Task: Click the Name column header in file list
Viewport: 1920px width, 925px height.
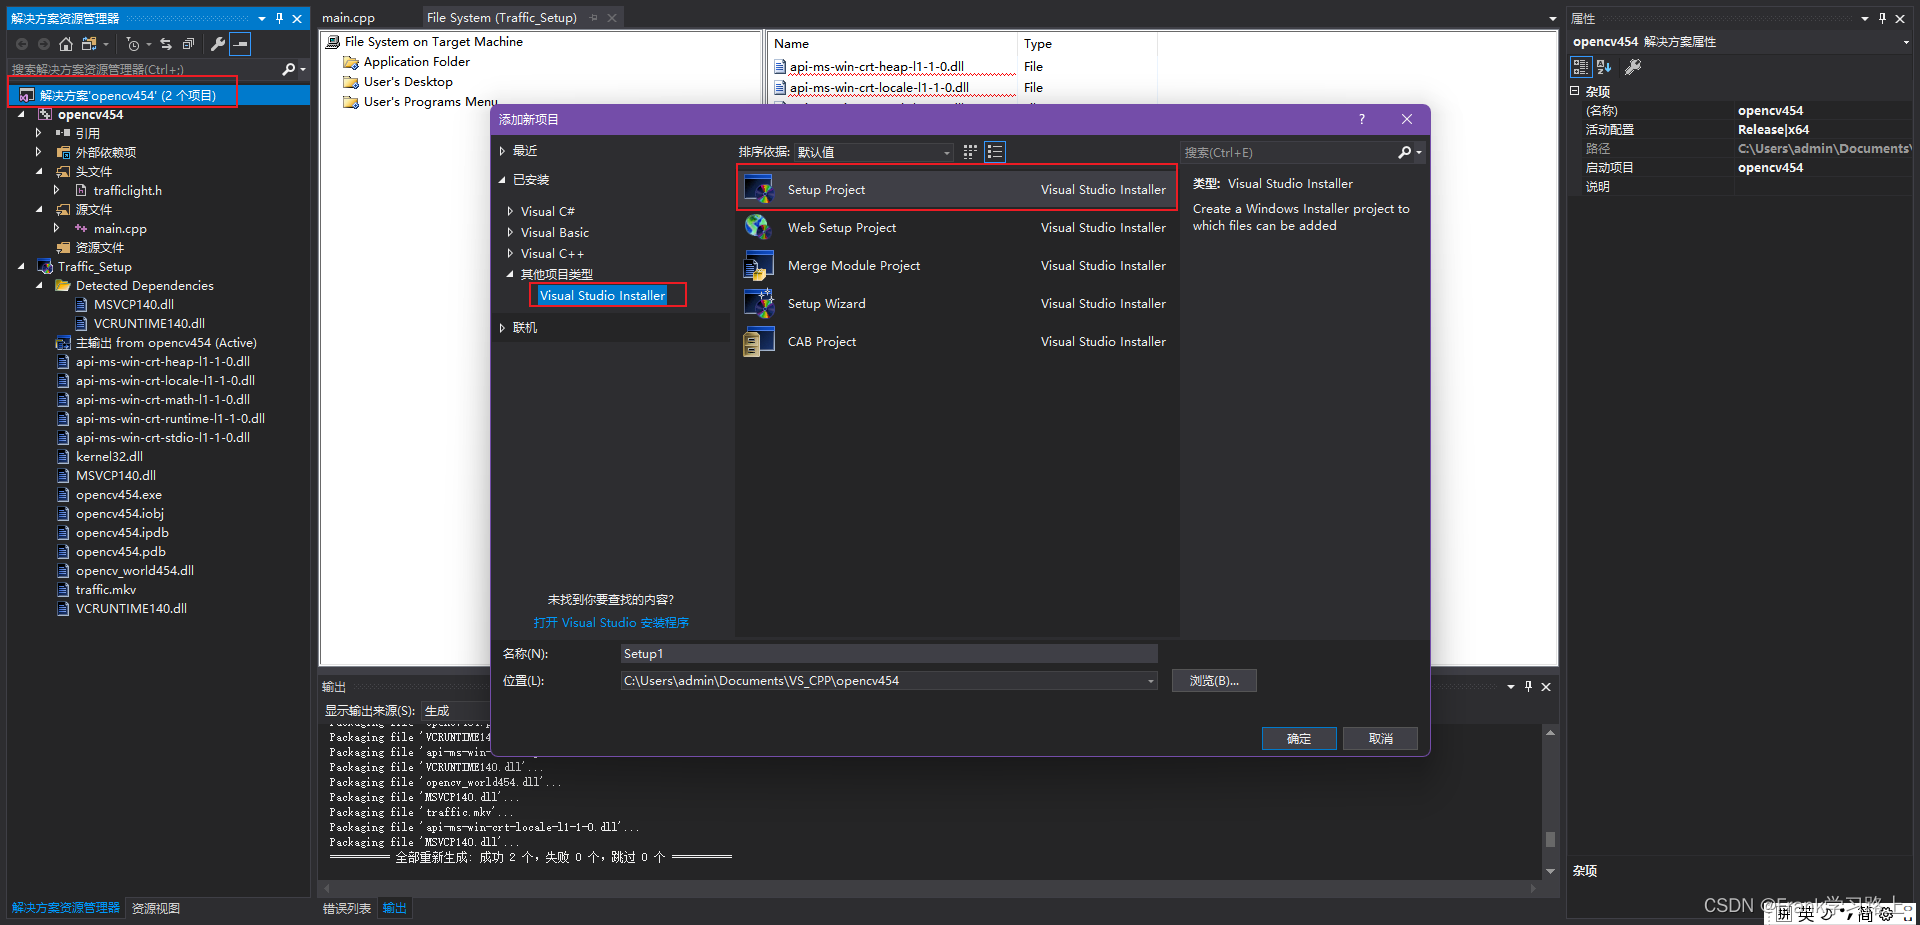Action: pyautogui.click(x=892, y=43)
